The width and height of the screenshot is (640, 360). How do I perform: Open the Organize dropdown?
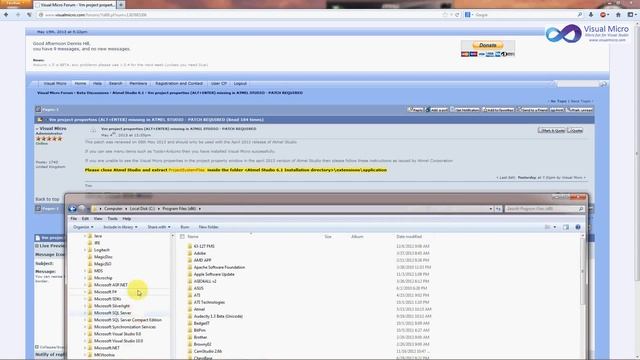point(83,227)
